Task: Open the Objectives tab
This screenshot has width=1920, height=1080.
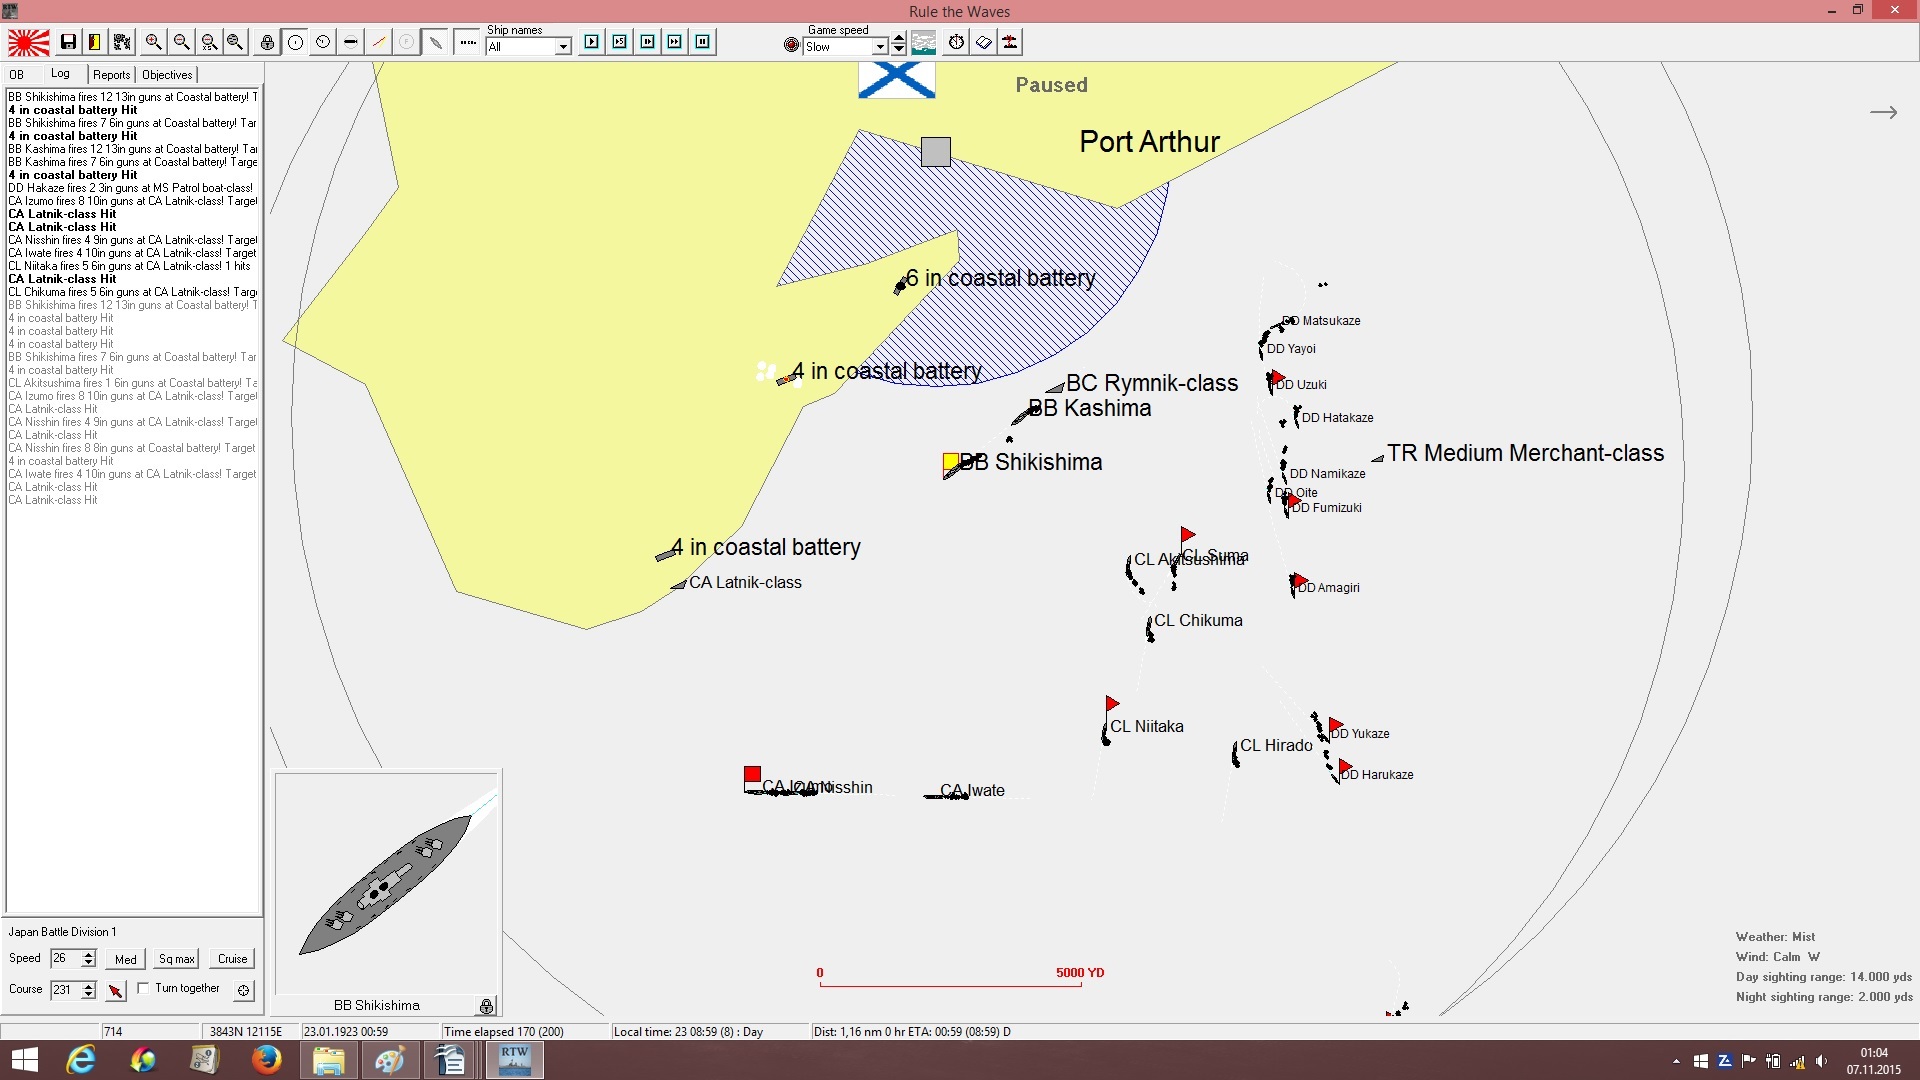Action: [167, 75]
